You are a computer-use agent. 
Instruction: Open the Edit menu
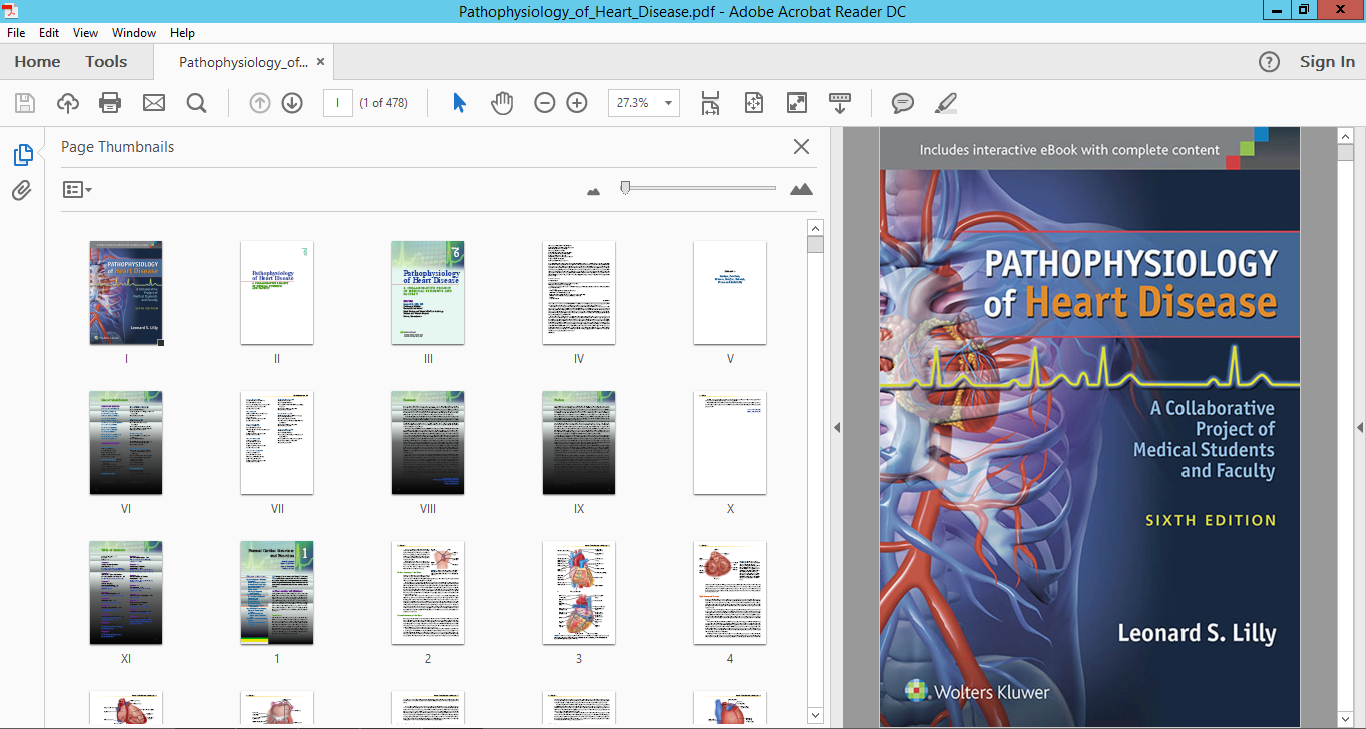(49, 33)
